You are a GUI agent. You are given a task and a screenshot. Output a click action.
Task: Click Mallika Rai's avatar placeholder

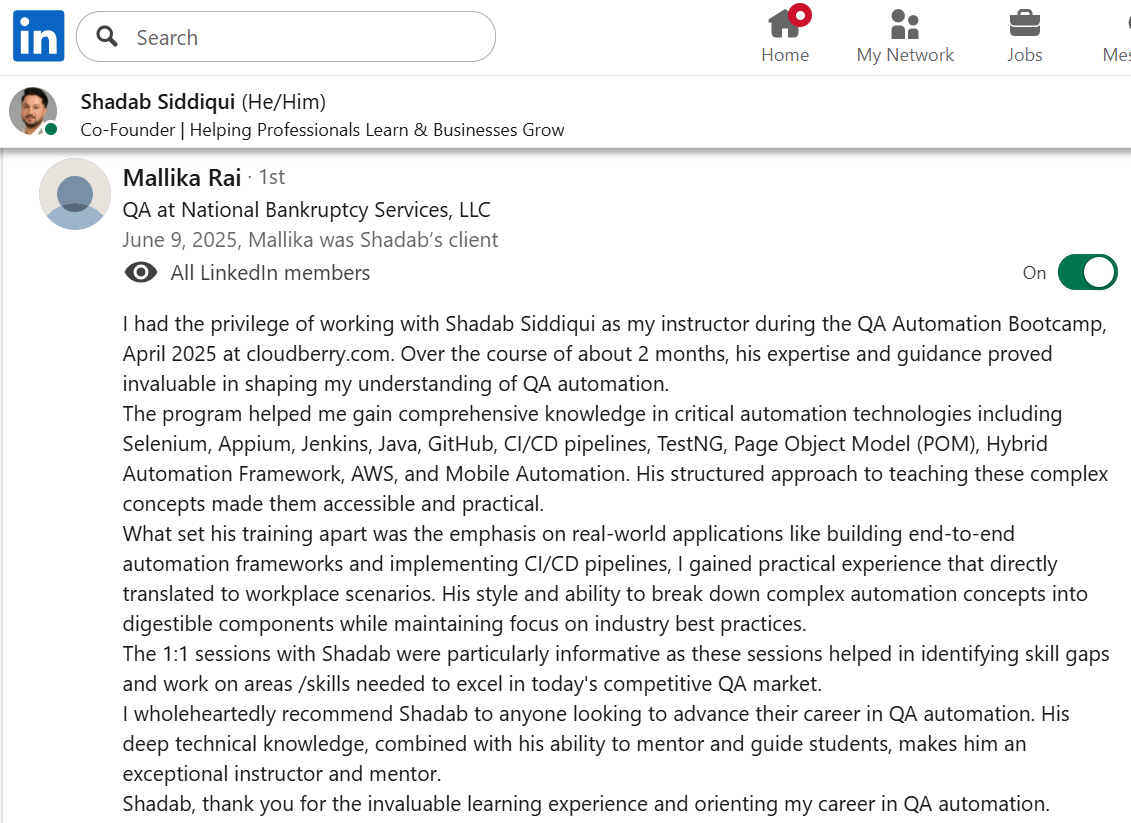(x=75, y=194)
